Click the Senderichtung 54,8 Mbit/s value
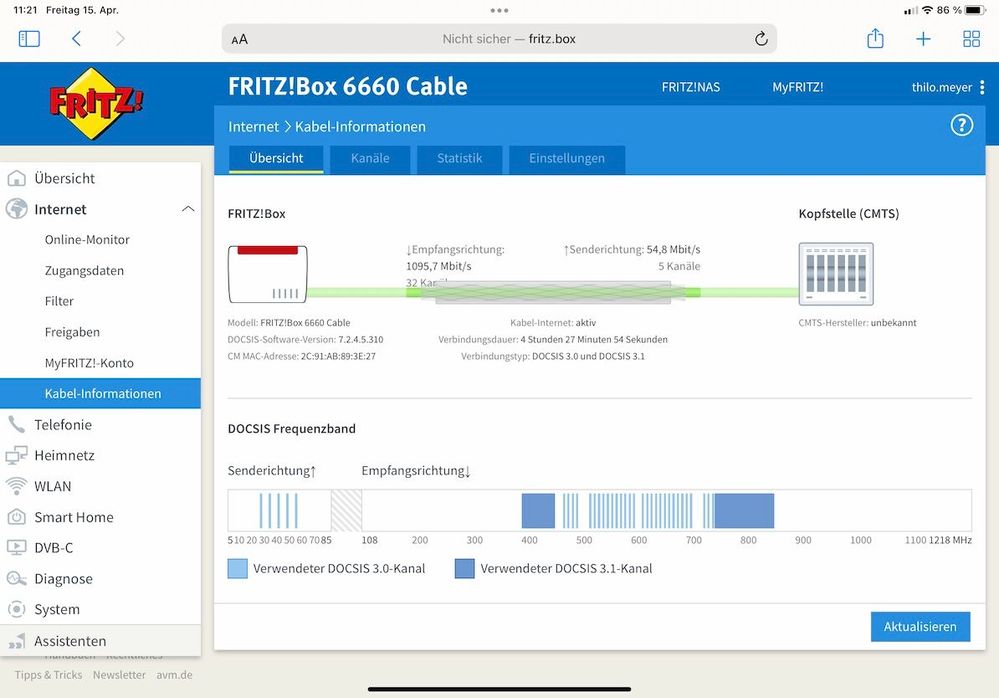This screenshot has width=999, height=698. click(673, 250)
